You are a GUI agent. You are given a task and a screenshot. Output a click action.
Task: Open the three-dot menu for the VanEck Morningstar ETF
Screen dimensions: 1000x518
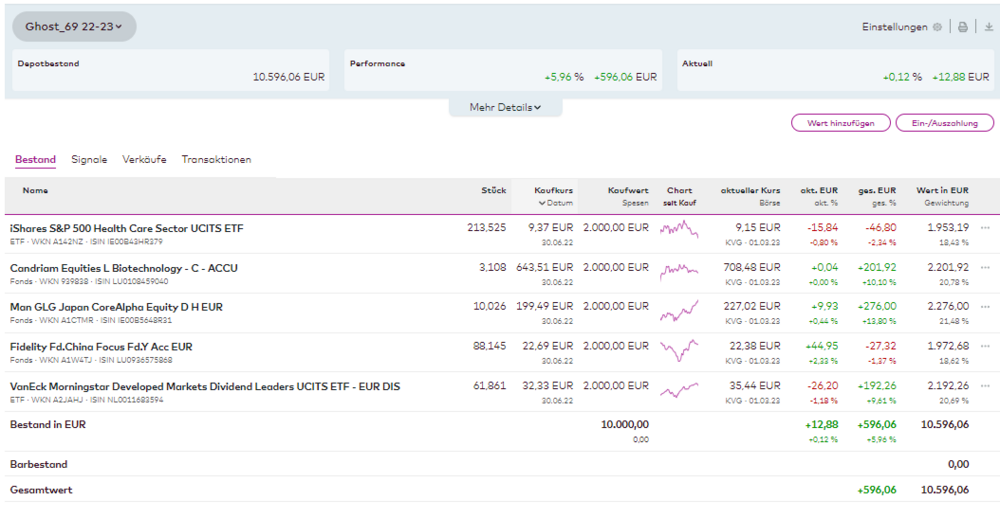(985, 387)
